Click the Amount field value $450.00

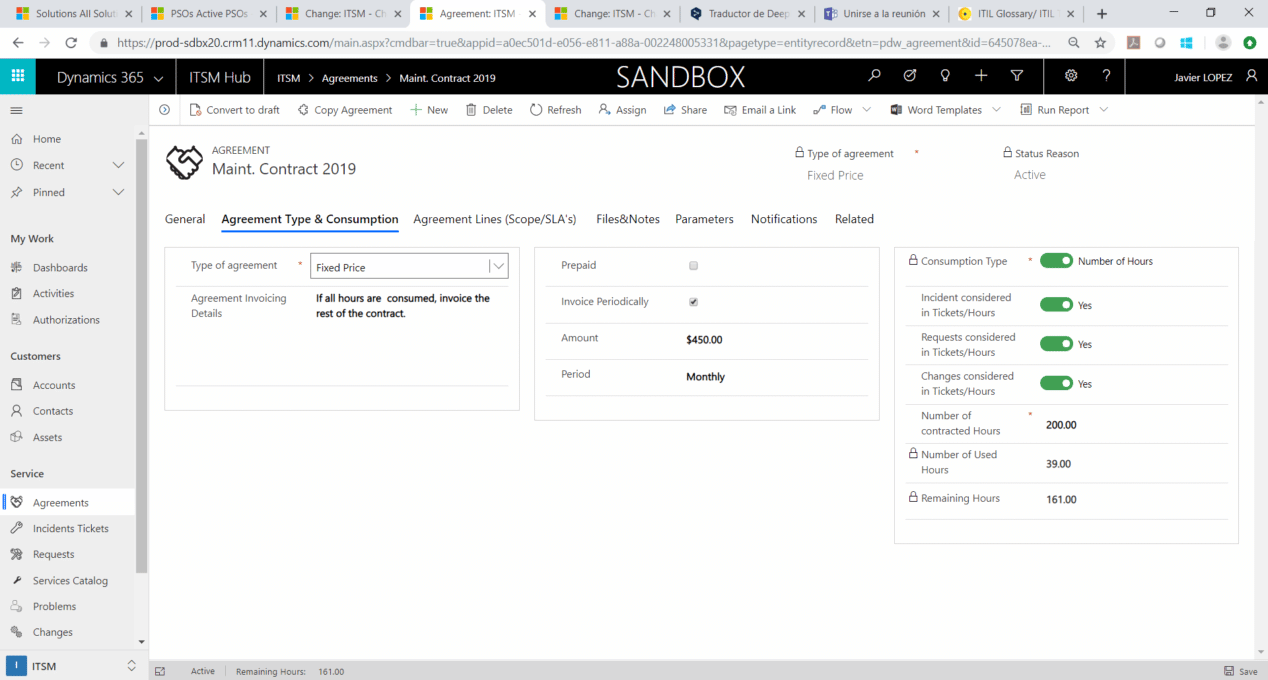coord(704,340)
